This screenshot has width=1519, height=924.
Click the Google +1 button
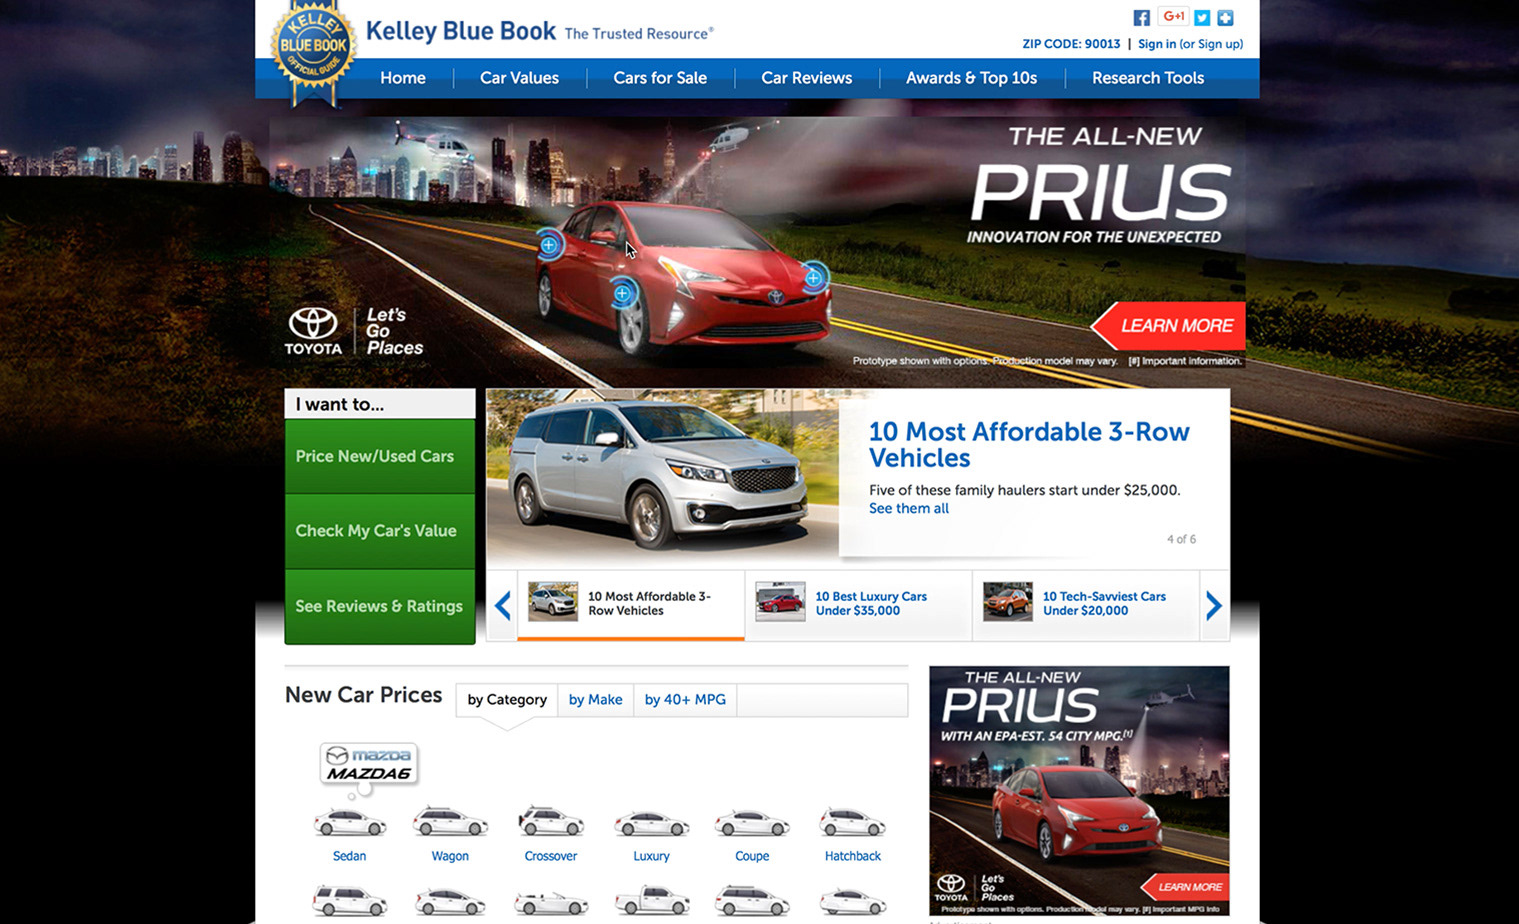pos(1173,16)
